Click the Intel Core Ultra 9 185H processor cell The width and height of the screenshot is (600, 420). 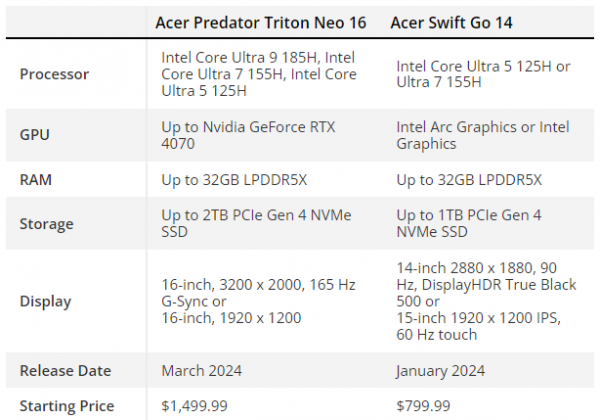258,74
